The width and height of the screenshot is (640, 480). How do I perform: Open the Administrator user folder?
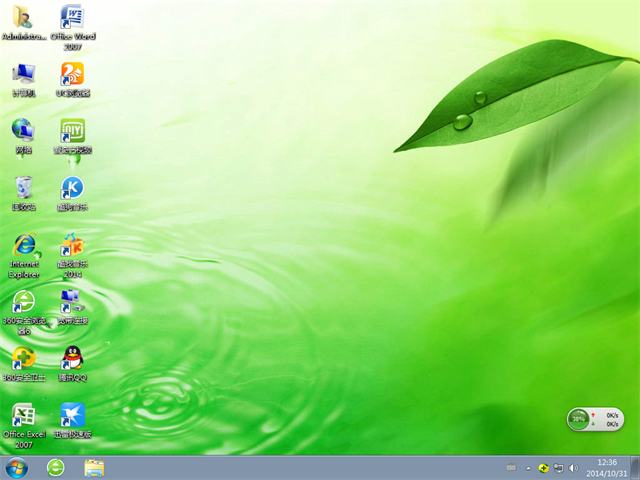click(x=23, y=17)
